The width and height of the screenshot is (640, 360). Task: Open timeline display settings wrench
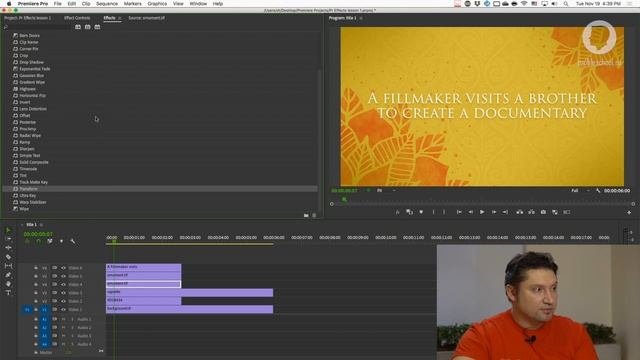click(x=73, y=241)
